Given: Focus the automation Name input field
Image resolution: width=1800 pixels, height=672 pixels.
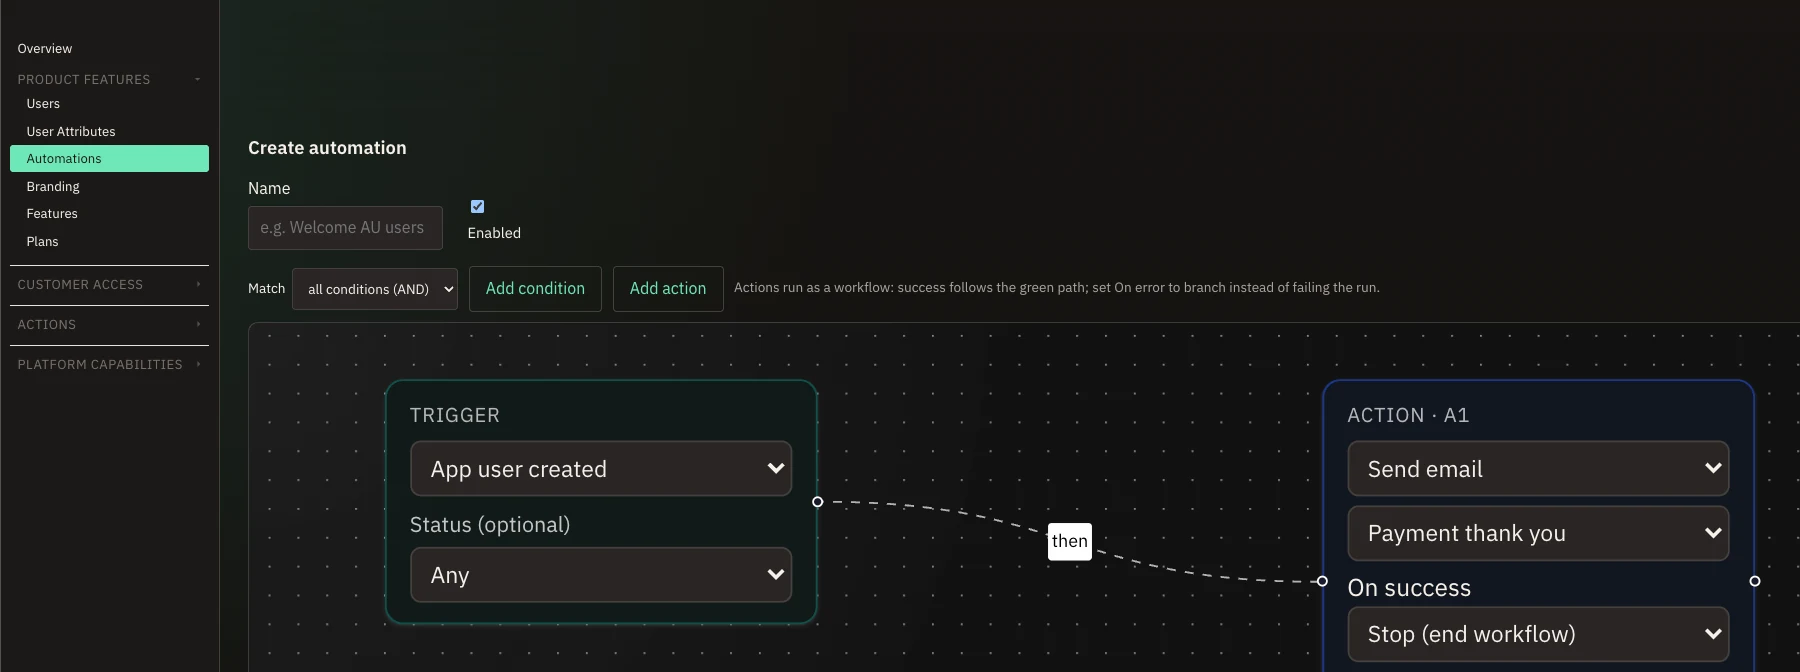Looking at the screenshot, I should (345, 228).
